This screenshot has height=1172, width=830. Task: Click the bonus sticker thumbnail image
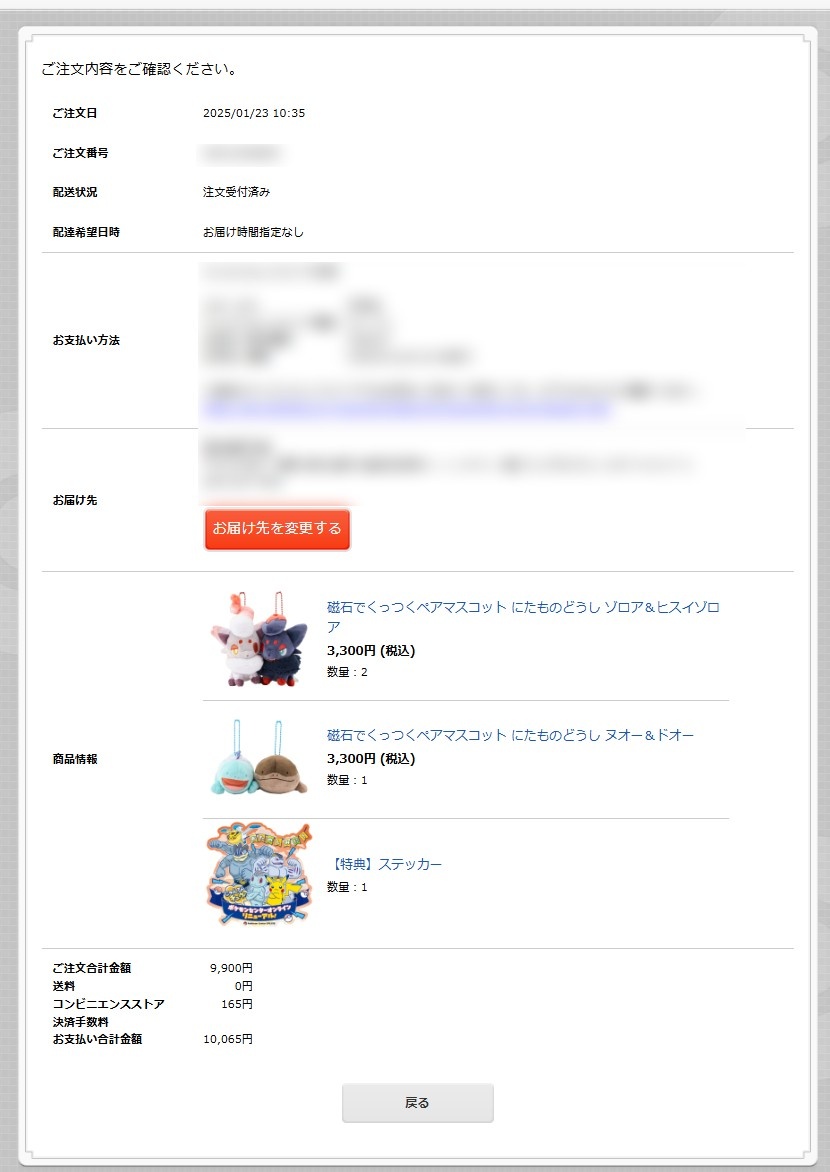click(259, 874)
